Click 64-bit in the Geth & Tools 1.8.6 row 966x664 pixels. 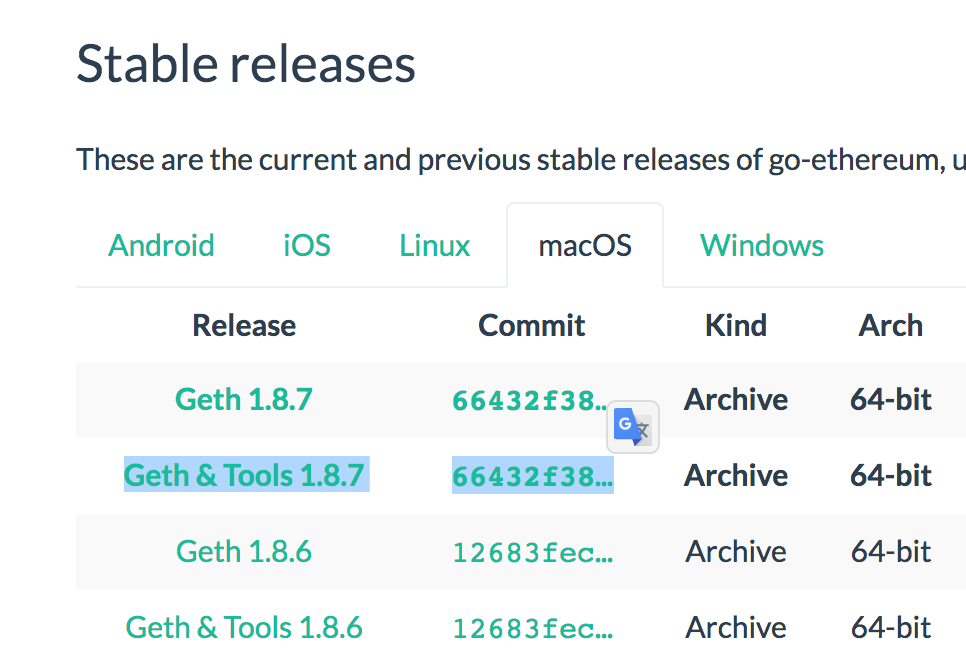point(891,627)
